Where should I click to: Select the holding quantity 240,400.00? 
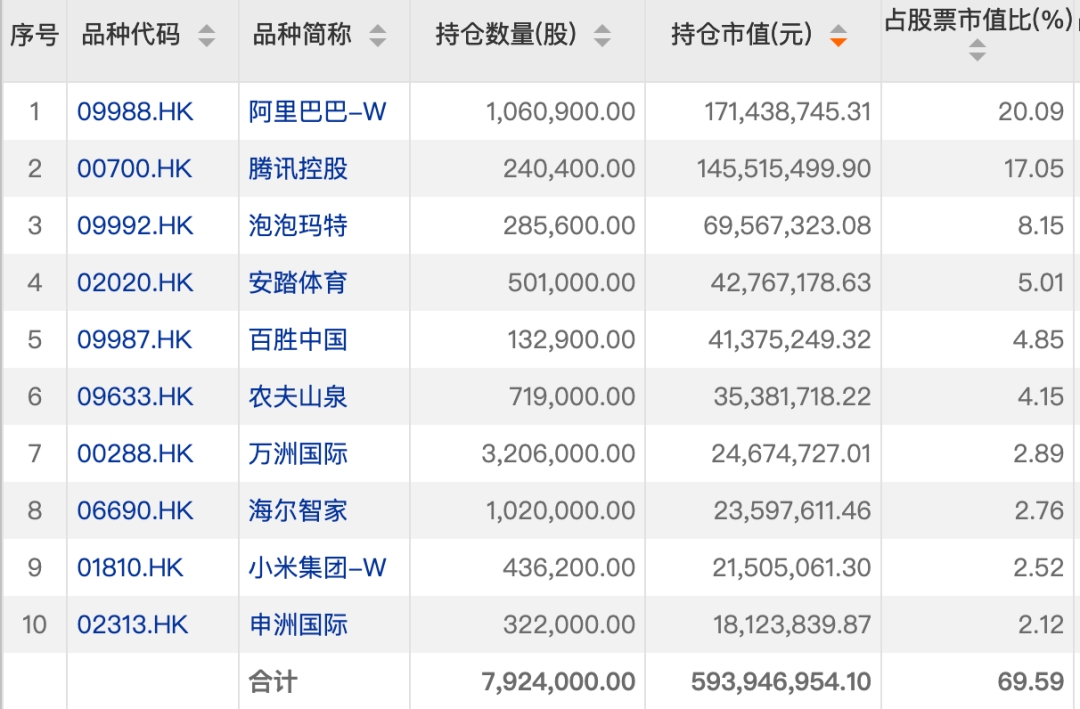(x=569, y=169)
